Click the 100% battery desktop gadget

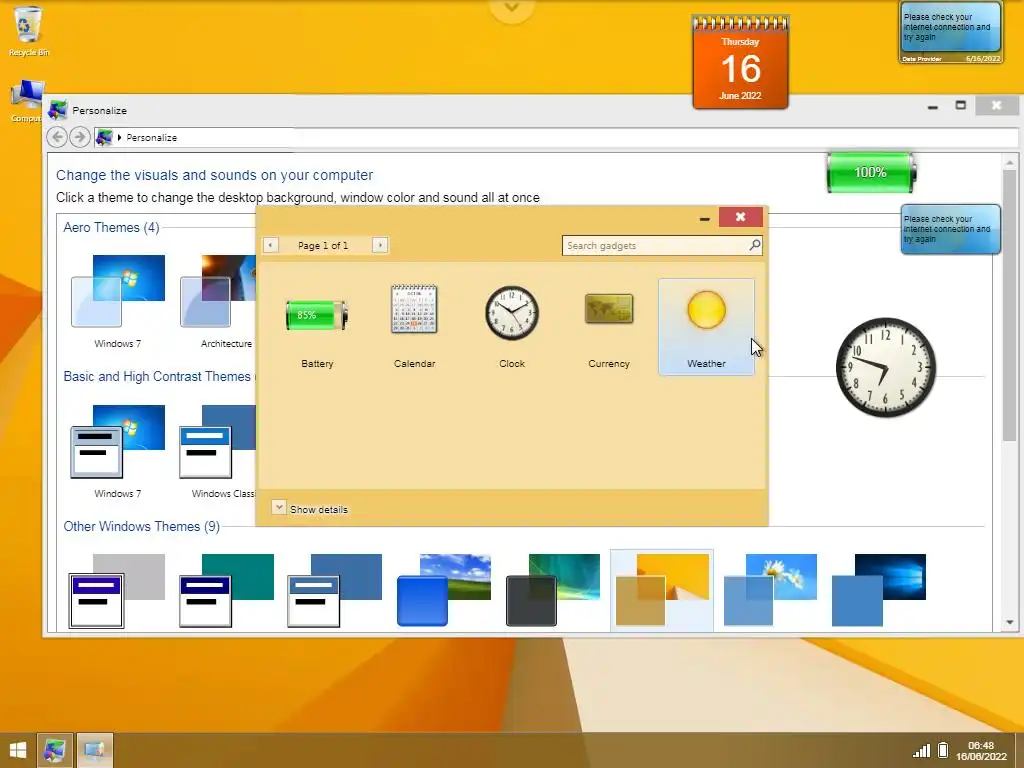pyautogui.click(x=871, y=172)
